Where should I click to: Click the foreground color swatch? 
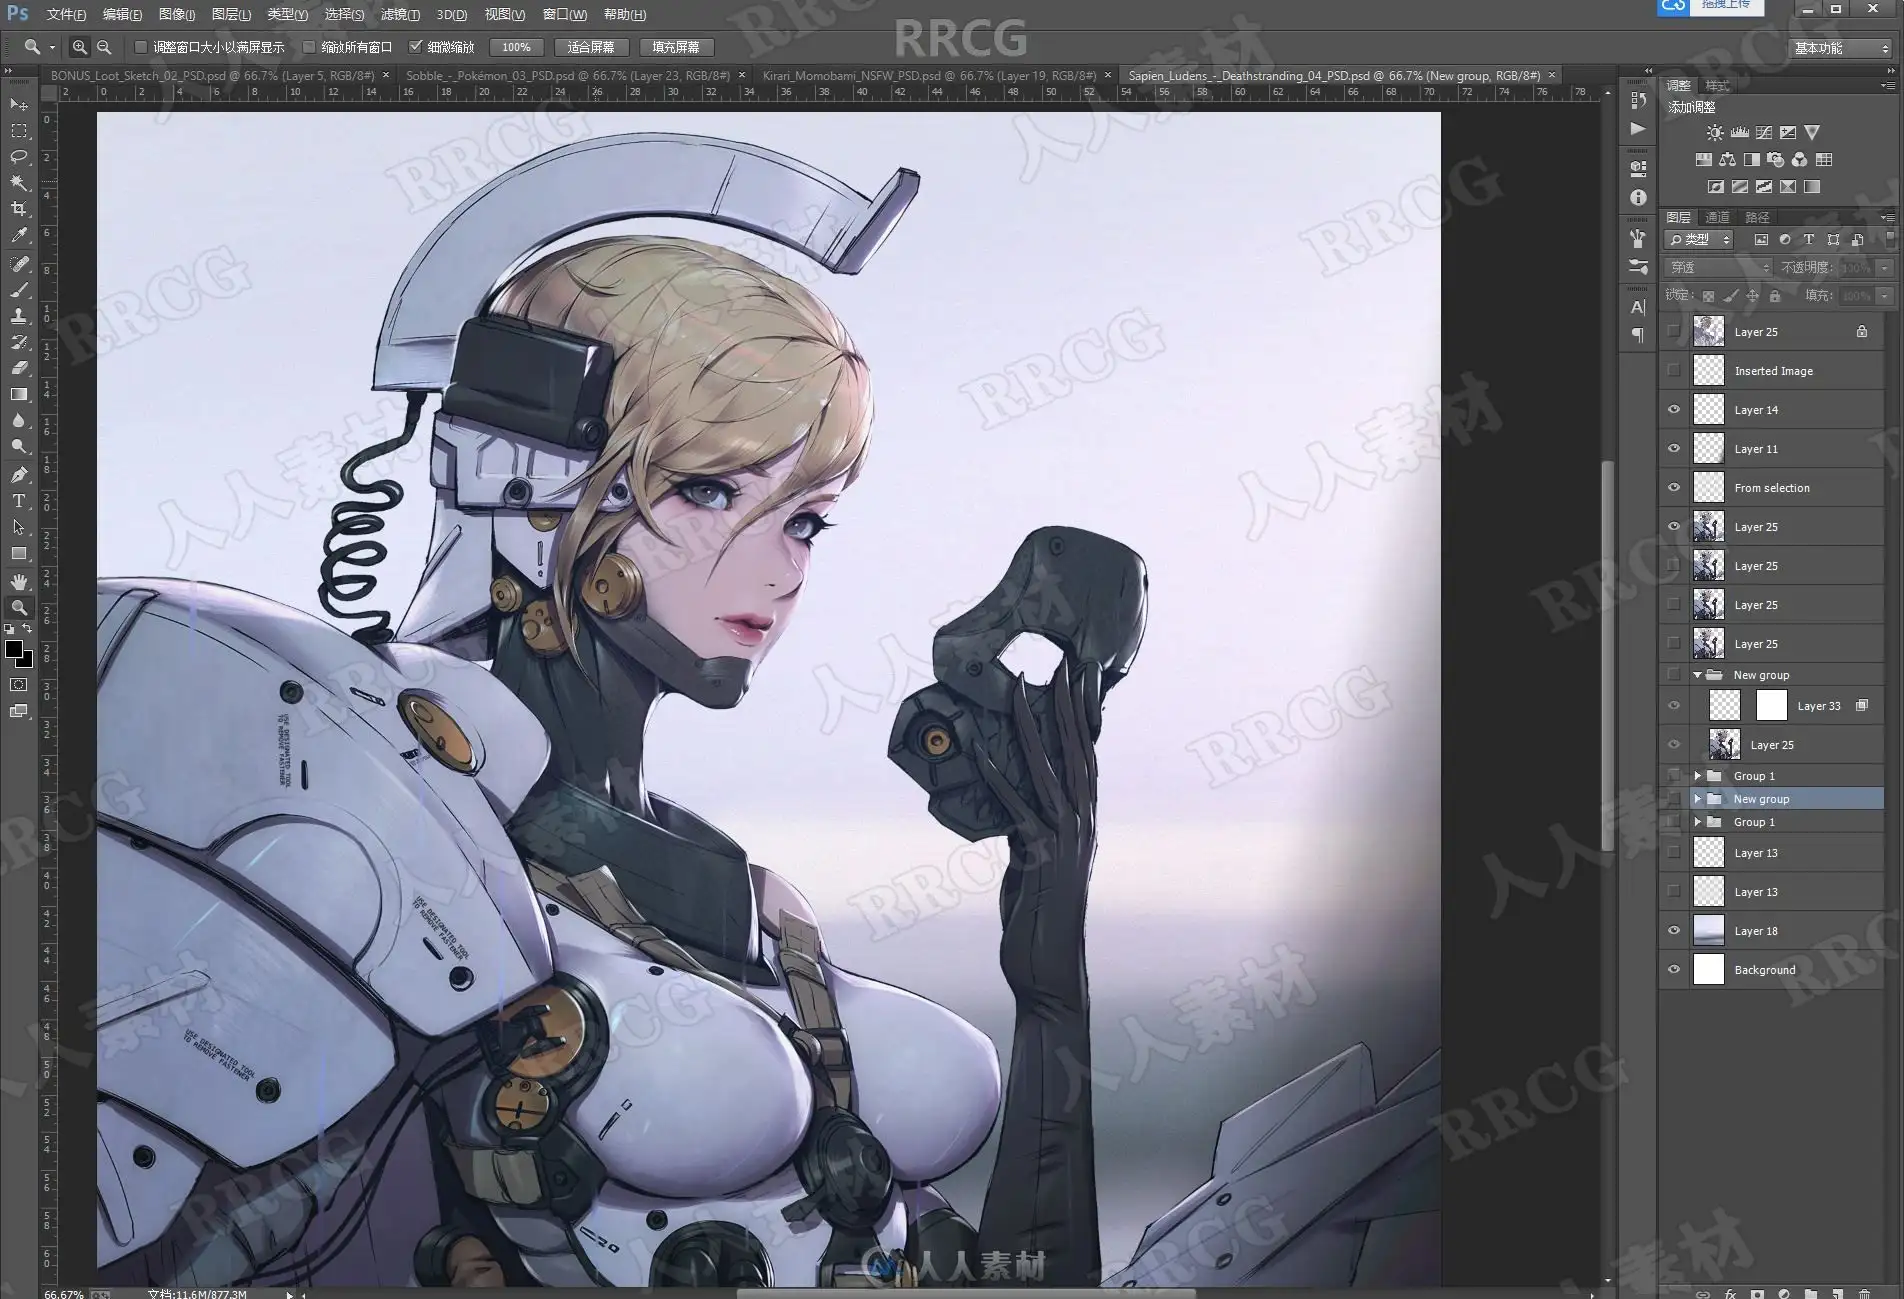click(14, 650)
